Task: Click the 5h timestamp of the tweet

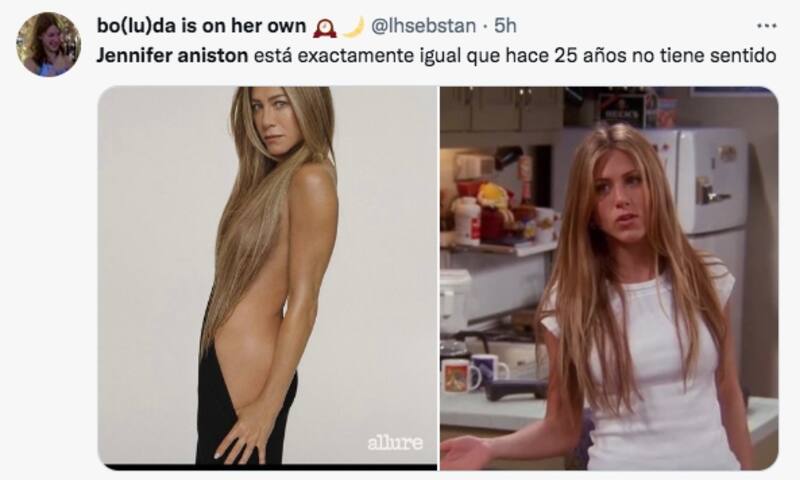Action: point(505,26)
